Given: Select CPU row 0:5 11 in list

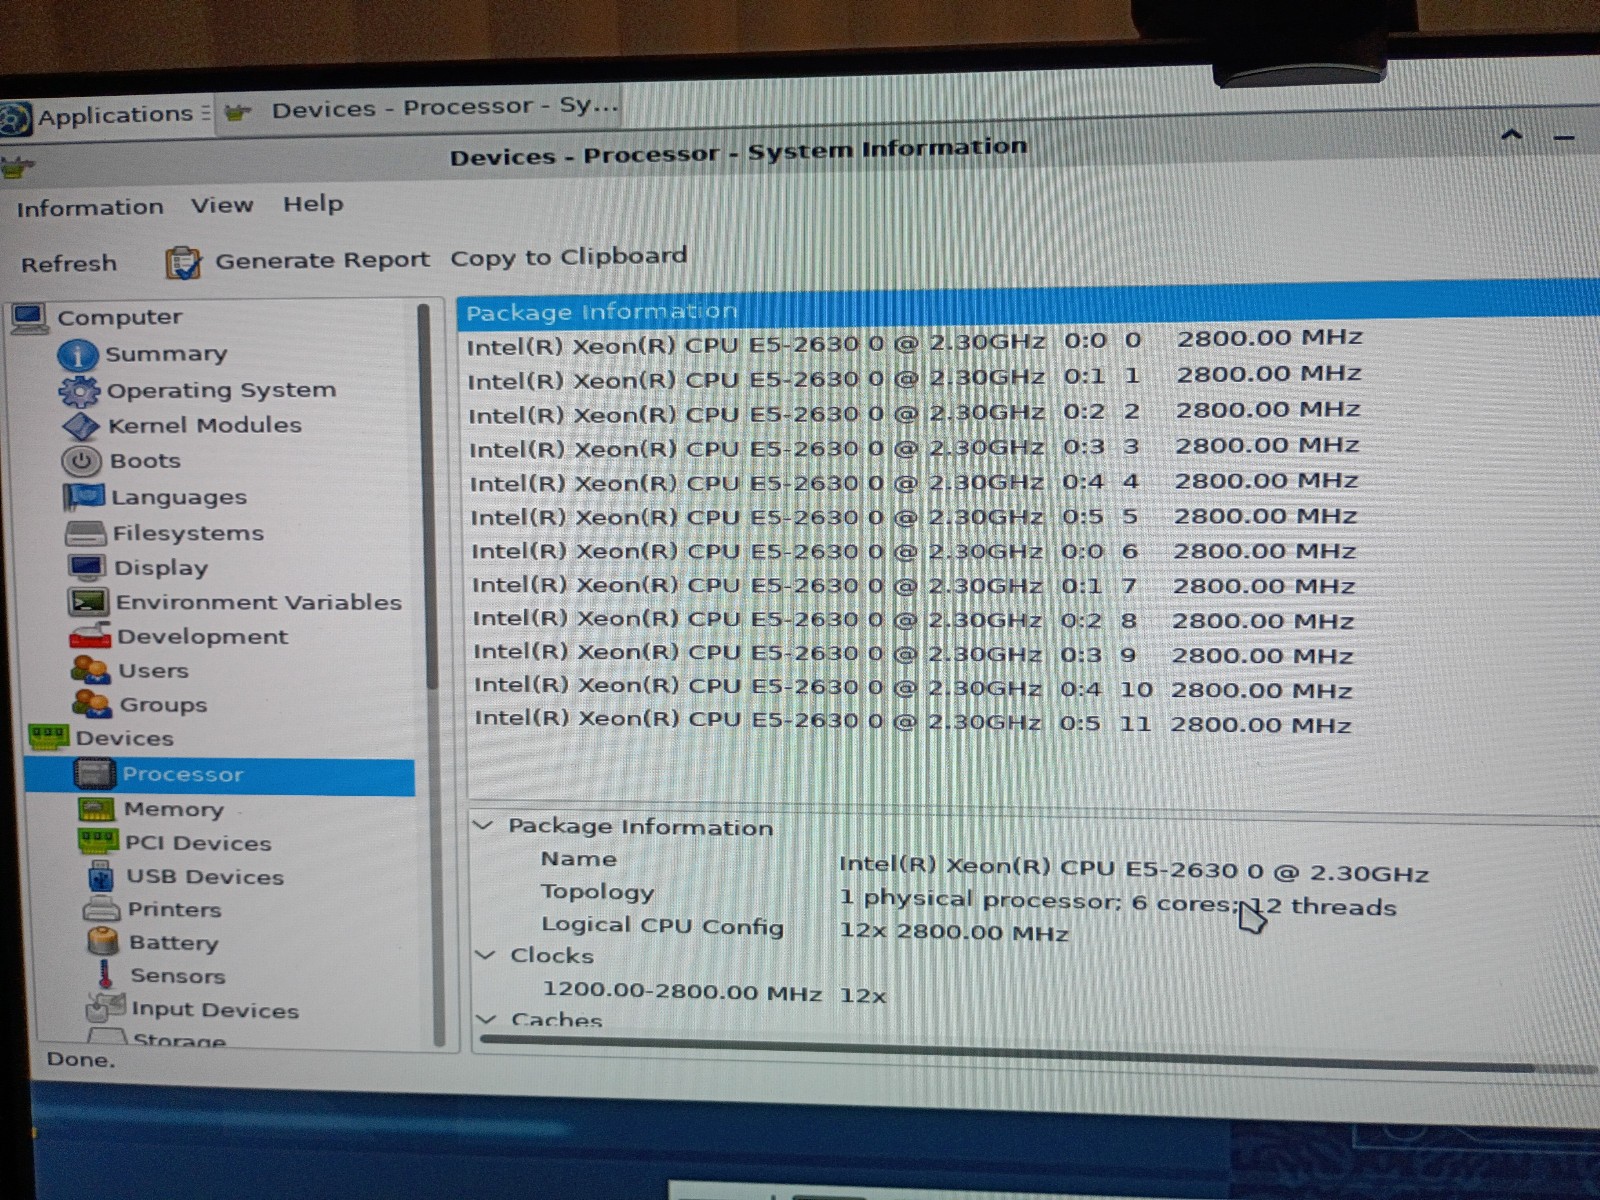Looking at the screenshot, I should tap(913, 721).
